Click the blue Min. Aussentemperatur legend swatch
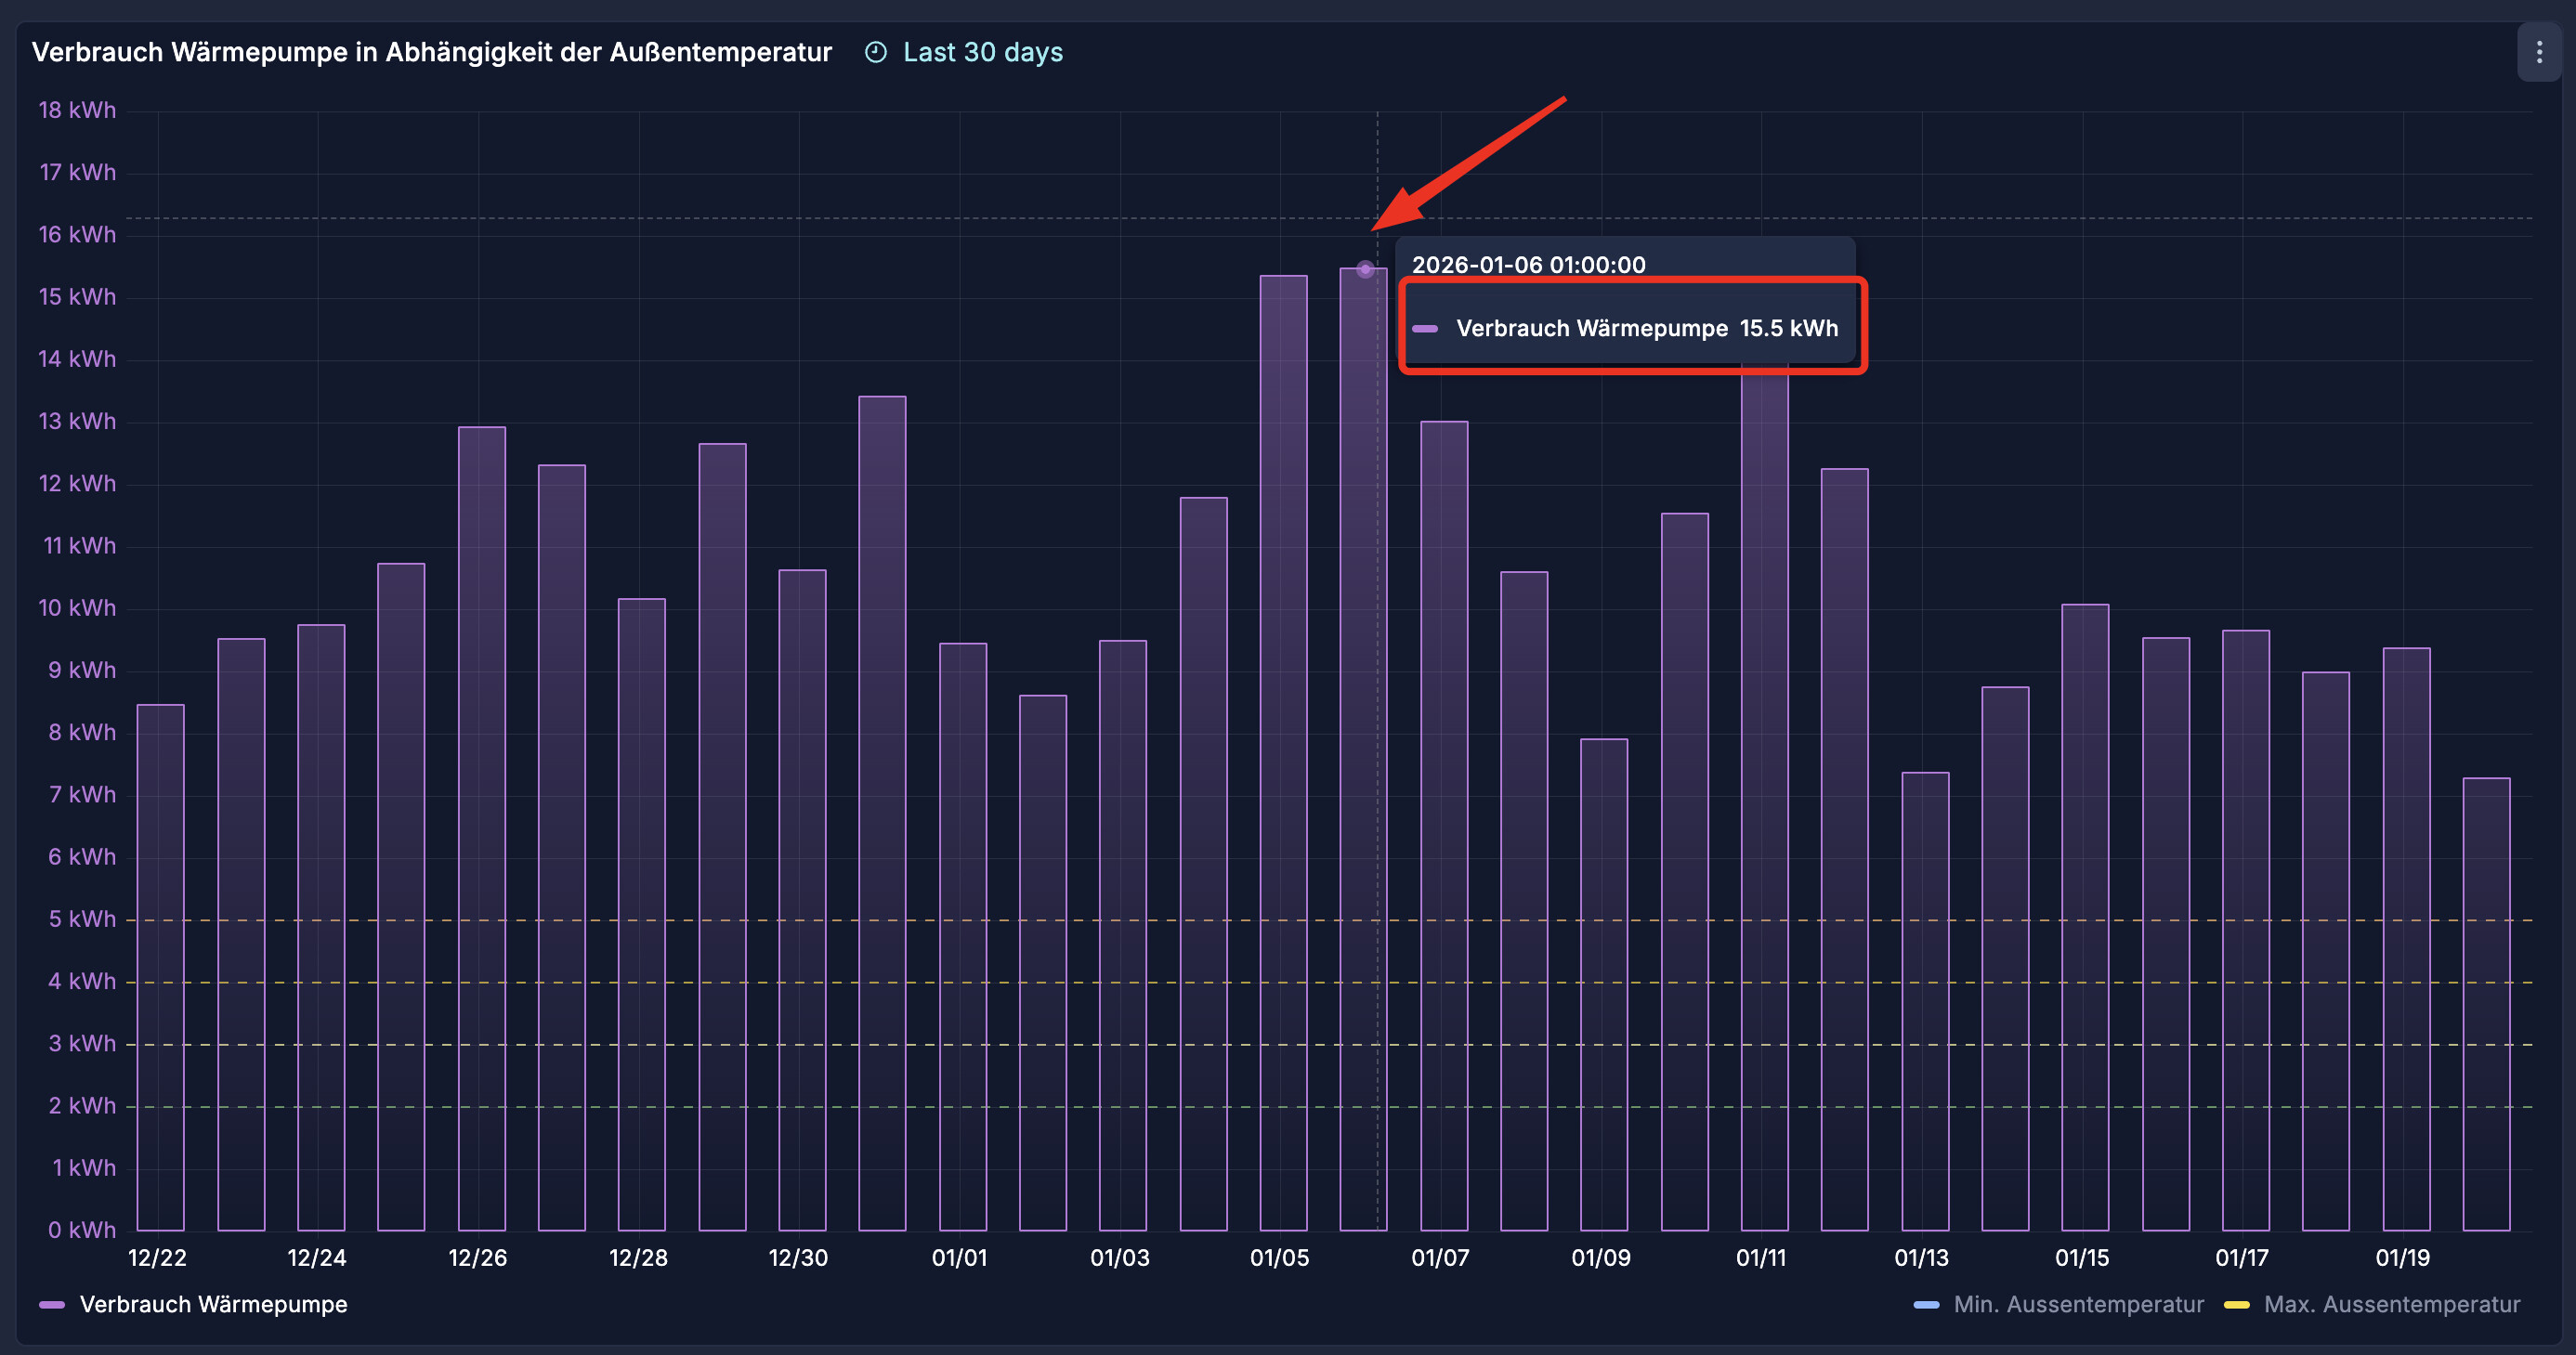 click(1925, 1304)
